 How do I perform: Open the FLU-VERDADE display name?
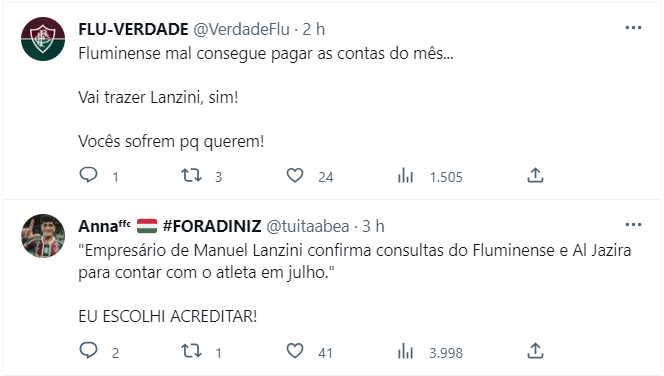pyautogui.click(x=133, y=30)
